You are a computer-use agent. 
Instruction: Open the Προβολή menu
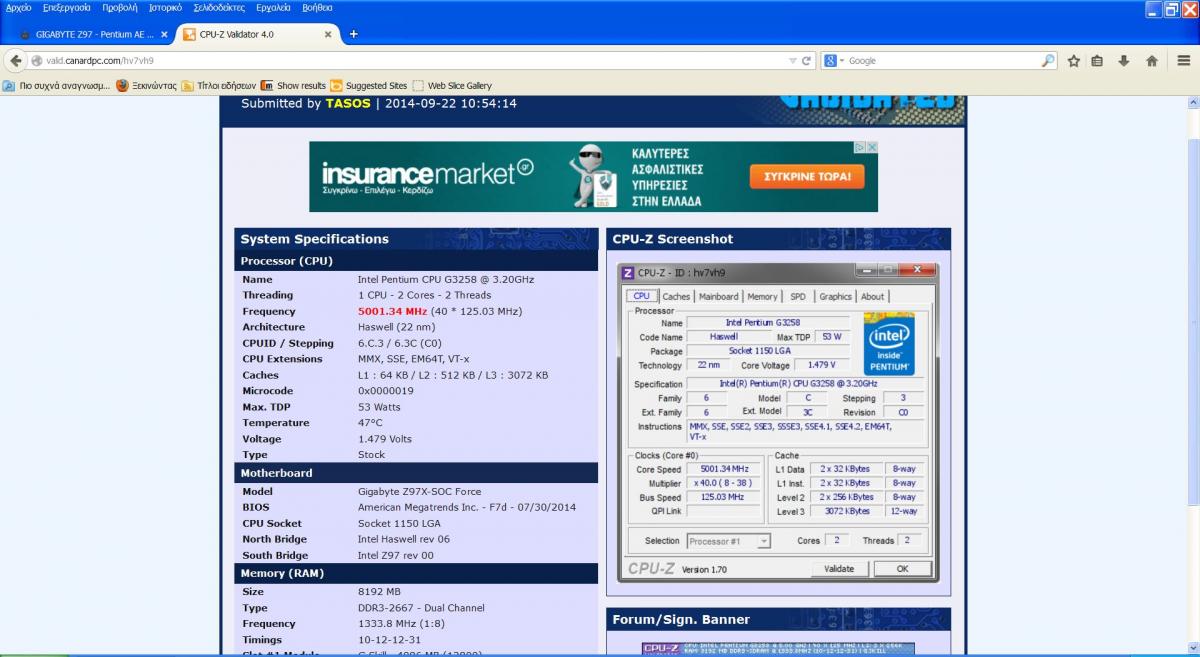pos(120,7)
